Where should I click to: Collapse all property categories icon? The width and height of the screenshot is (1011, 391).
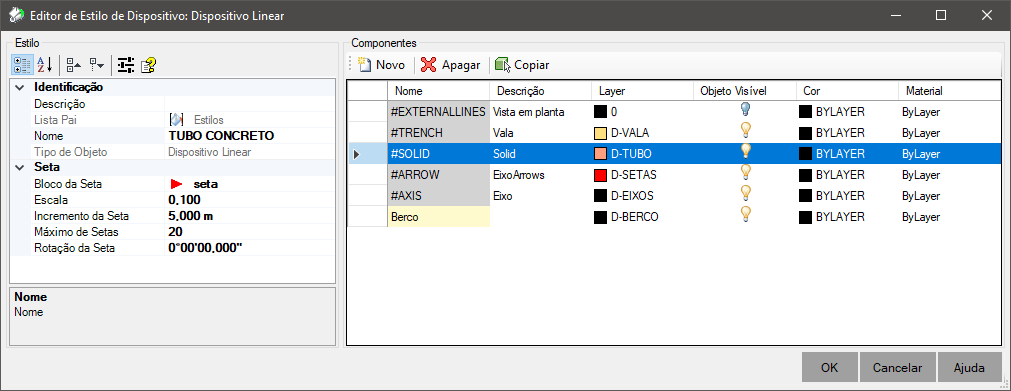(74, 65)
